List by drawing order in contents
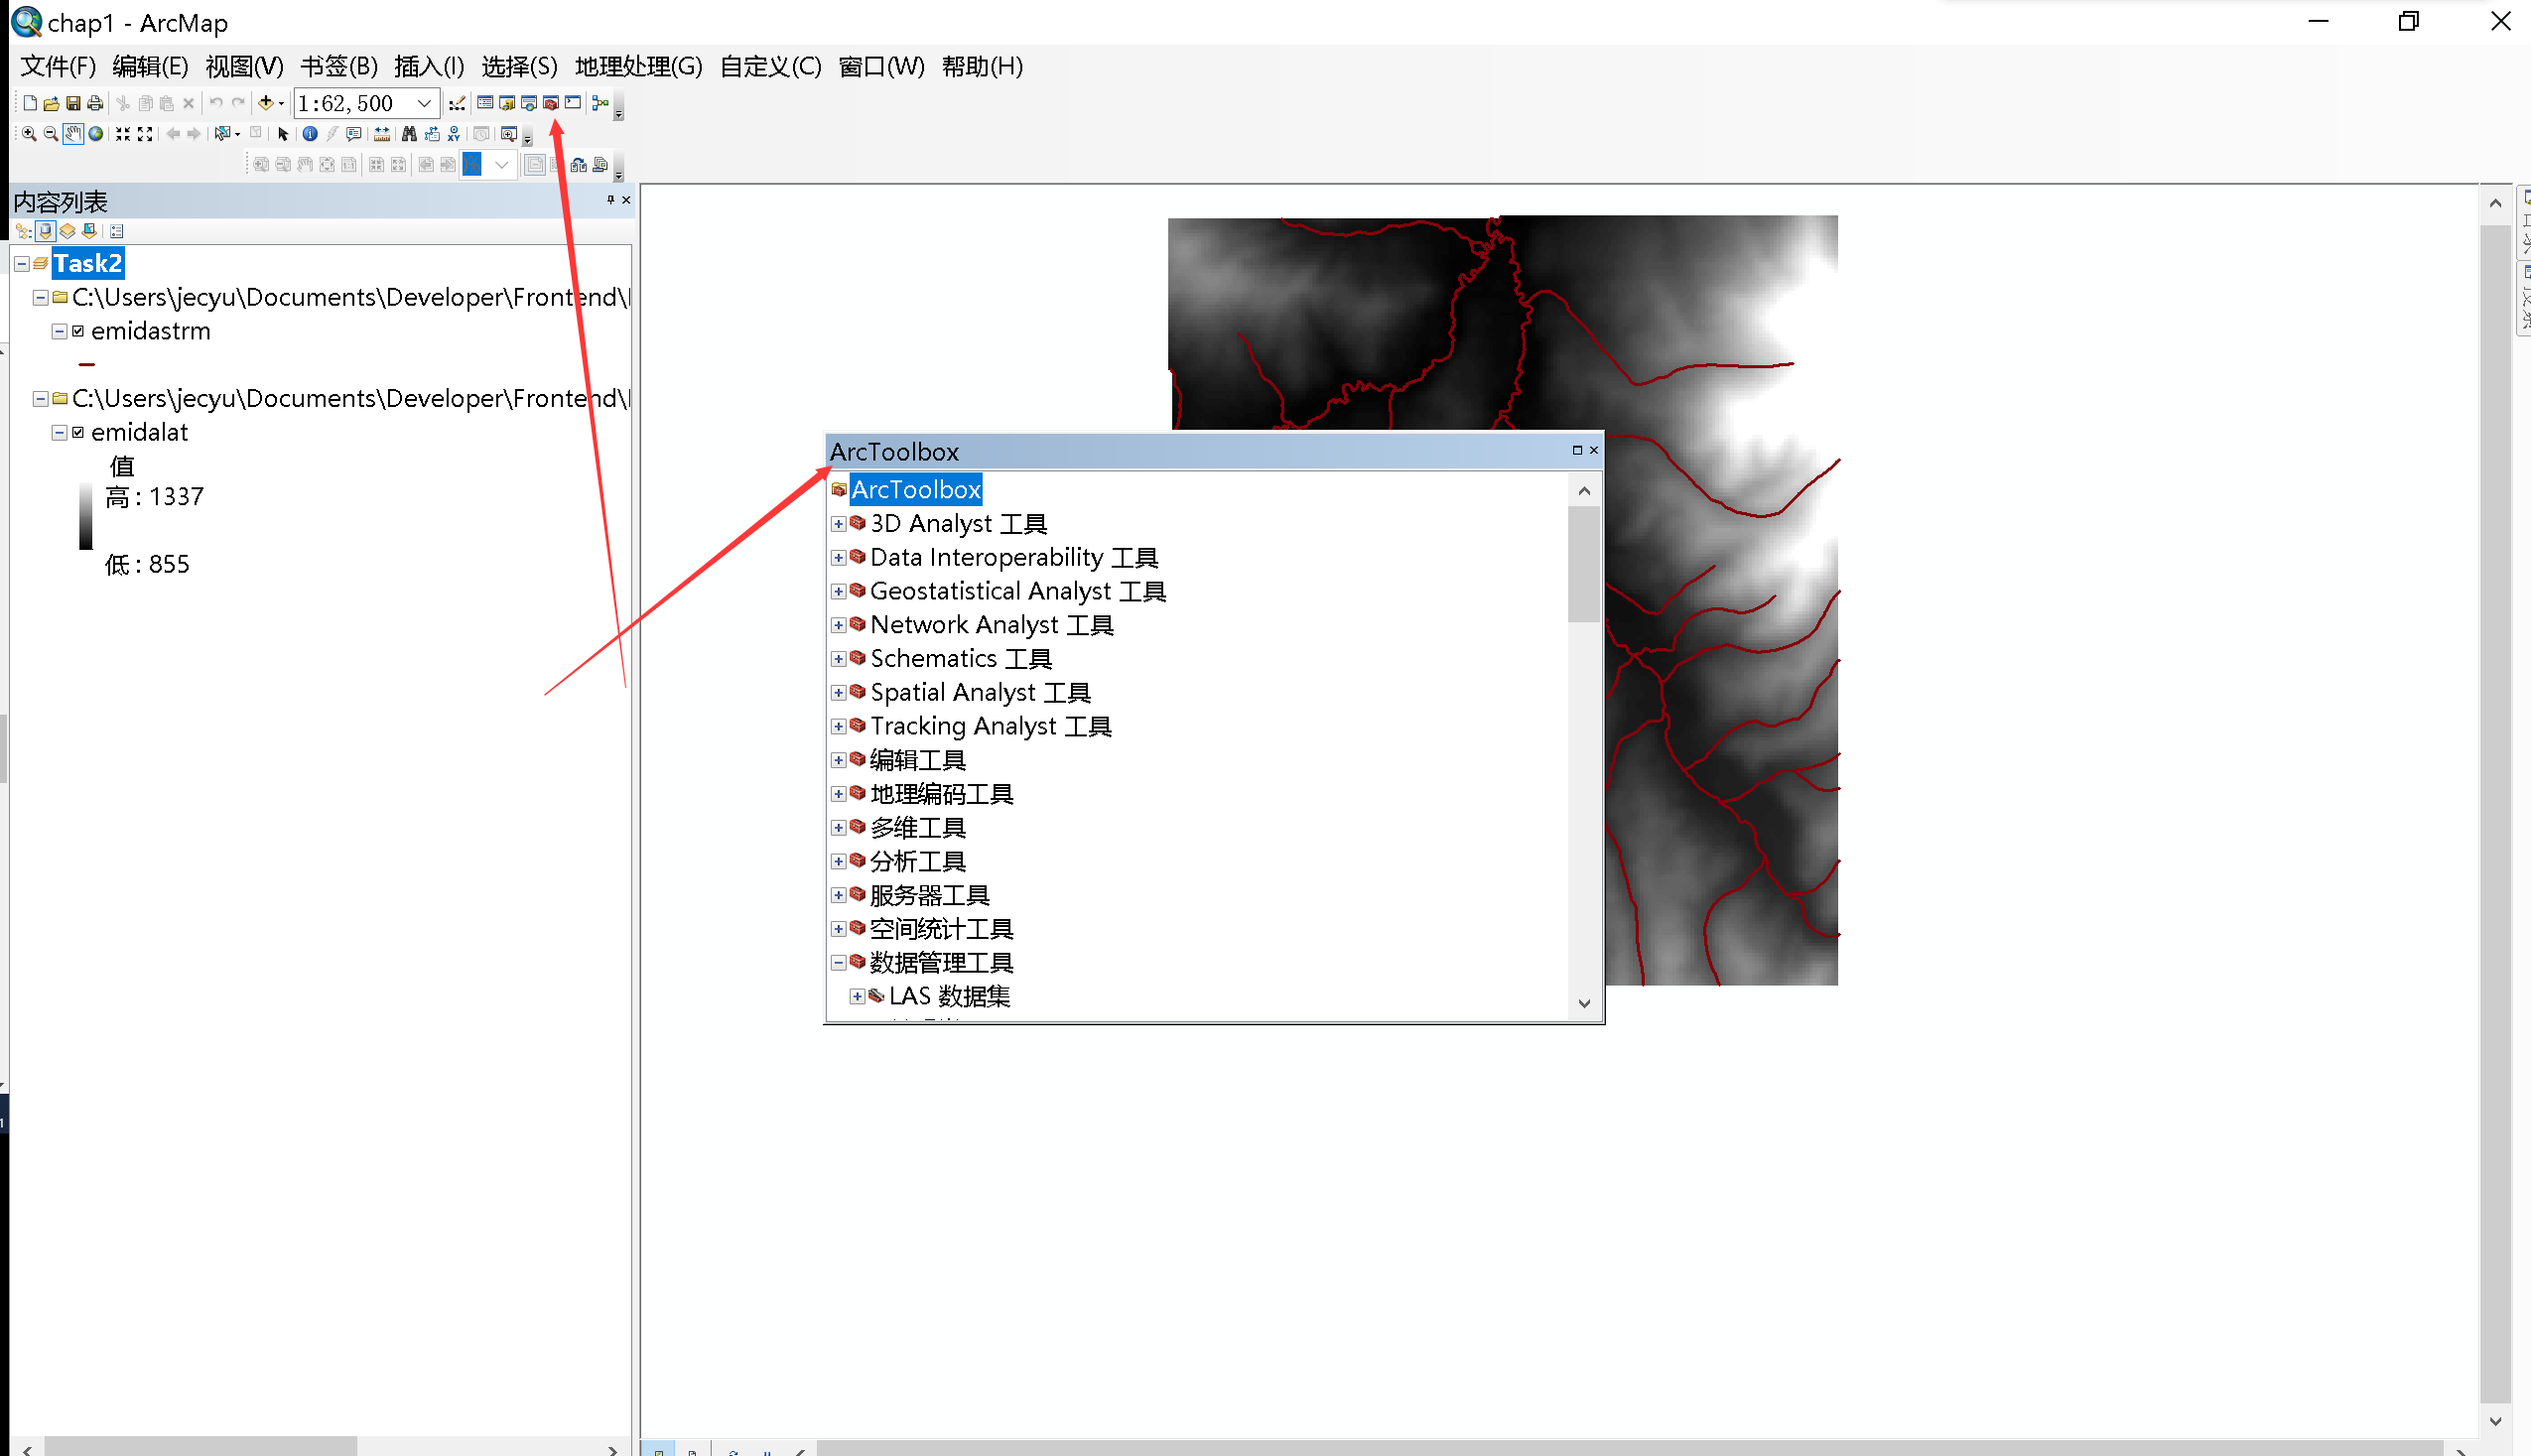Viewport: 2531px width, 1456px height. coord(24,231)
